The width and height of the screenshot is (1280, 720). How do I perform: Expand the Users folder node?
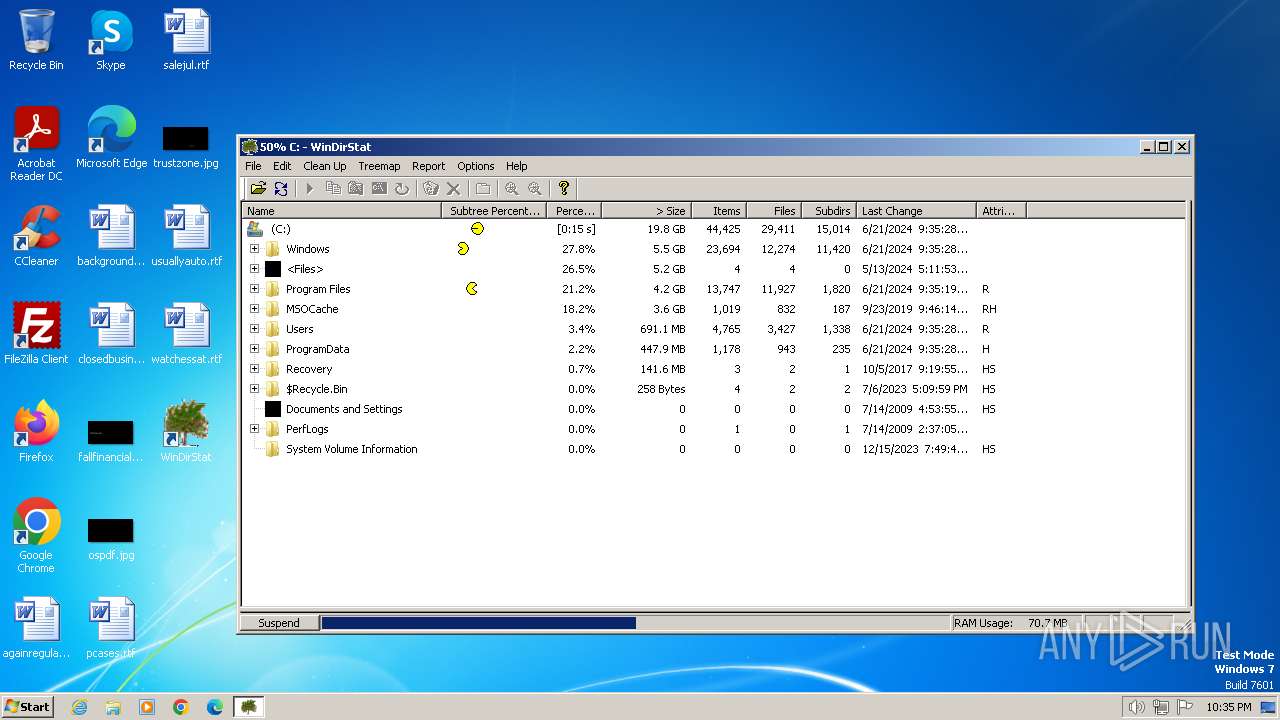coord(254,329)
